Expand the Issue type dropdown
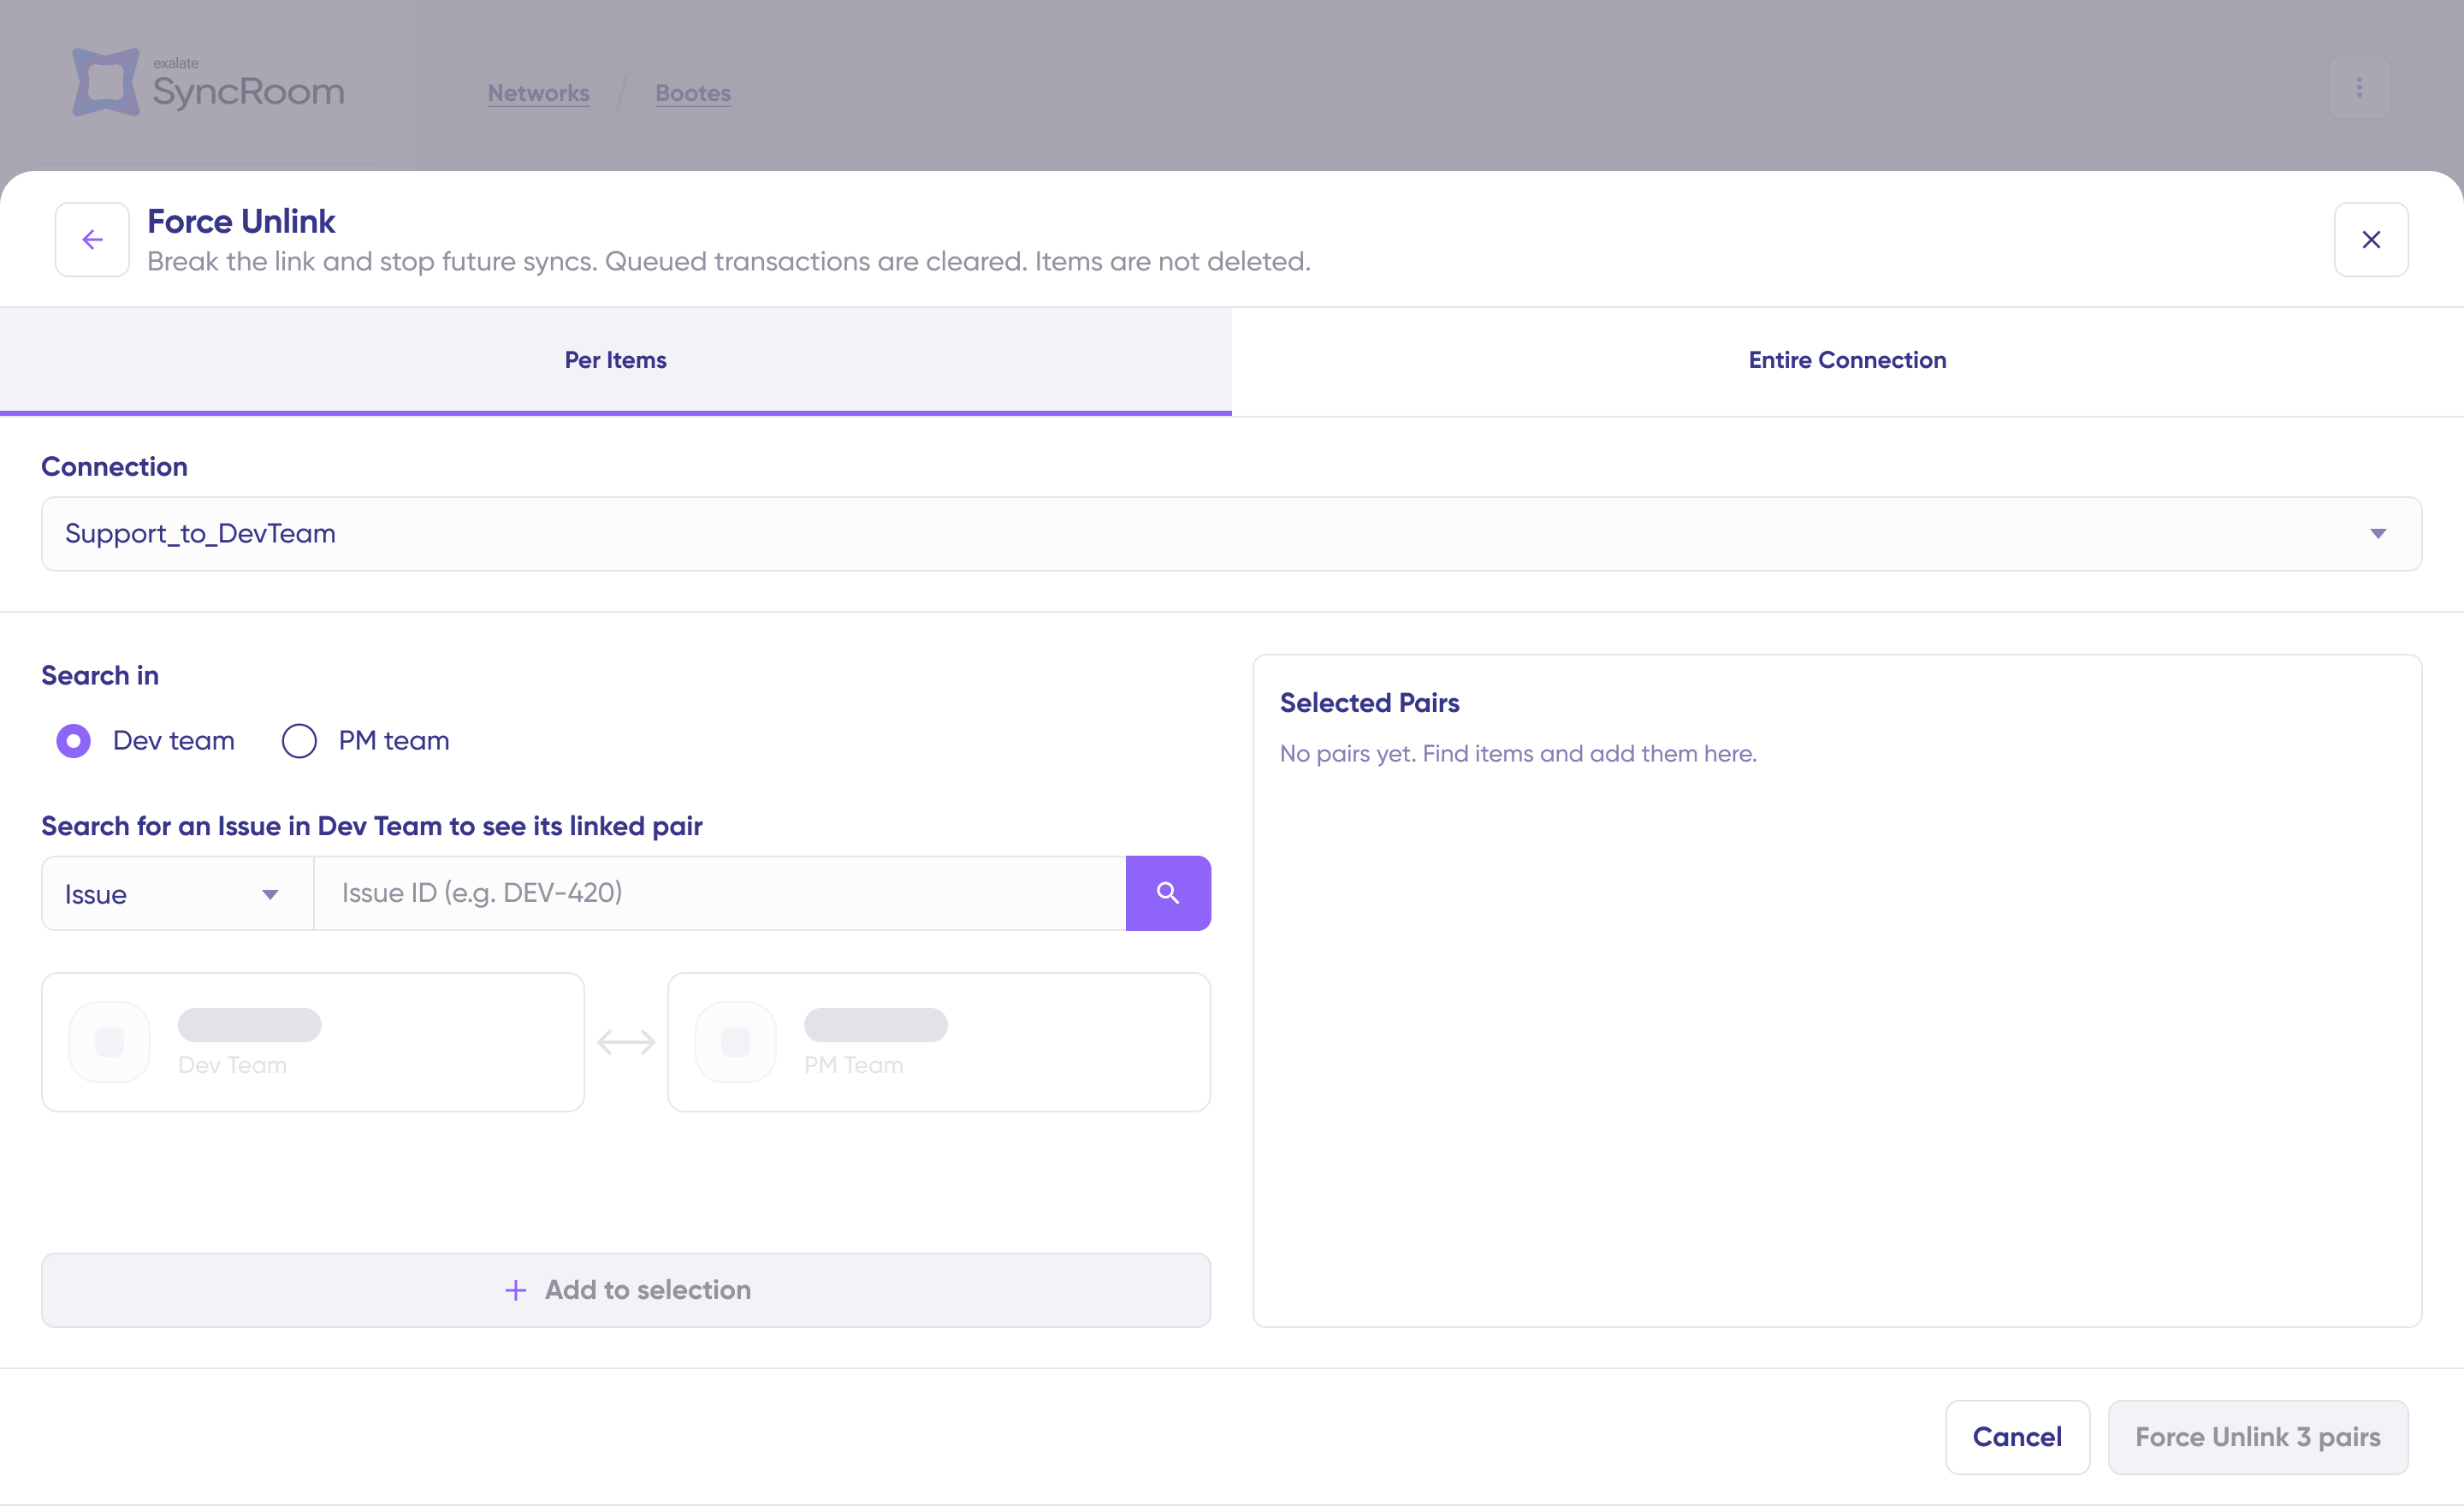The image size is (2464, 1506). [177, 894]
